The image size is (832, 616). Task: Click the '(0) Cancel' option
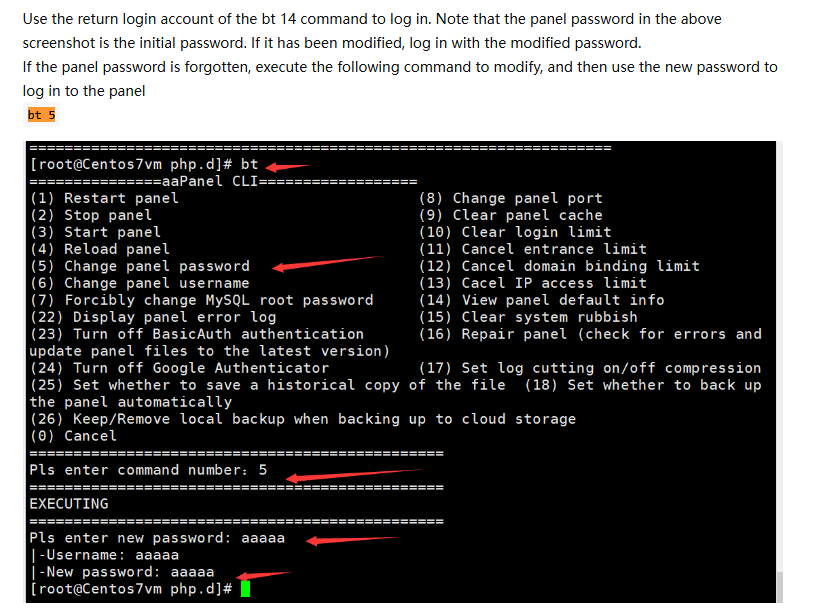pos(73,436)
